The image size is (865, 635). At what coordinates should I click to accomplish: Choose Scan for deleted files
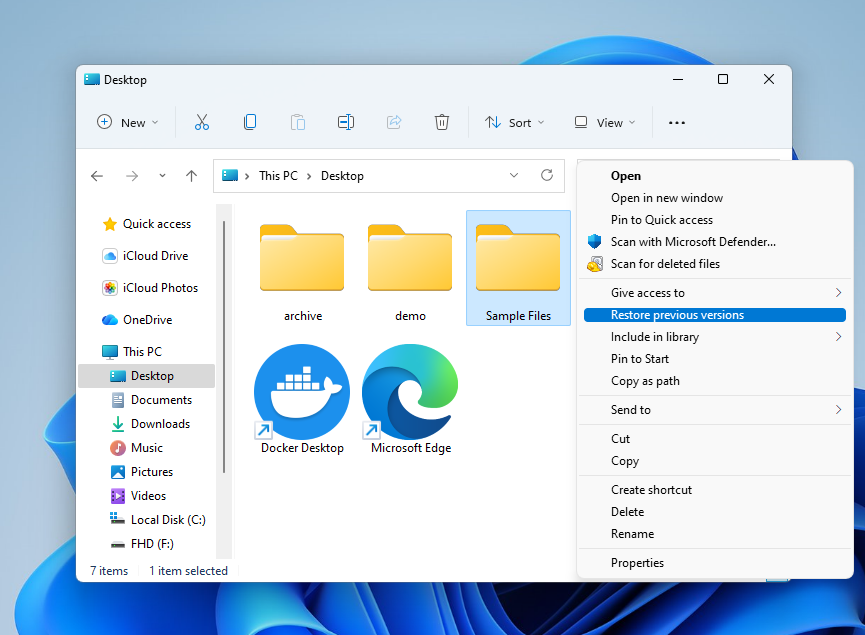click(715, 264)
